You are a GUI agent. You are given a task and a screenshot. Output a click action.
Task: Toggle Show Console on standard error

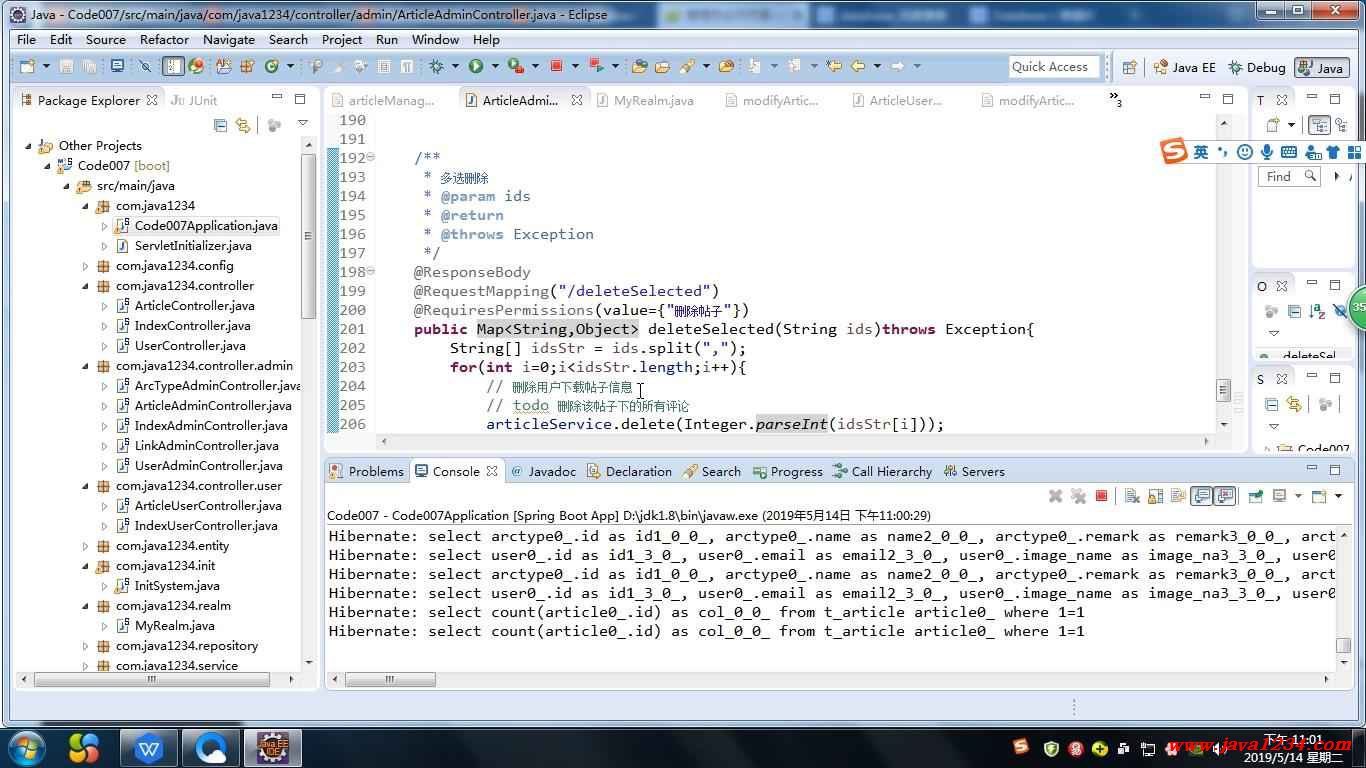pos(1225,496)
